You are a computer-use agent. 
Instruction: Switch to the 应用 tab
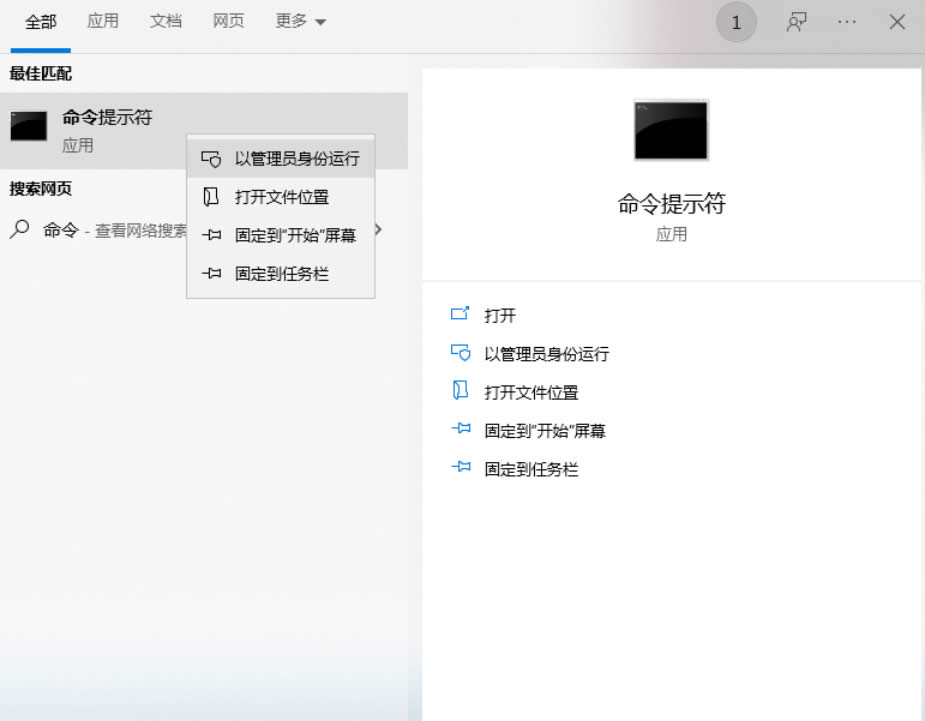pyautogui.click(x=103, y=21)
